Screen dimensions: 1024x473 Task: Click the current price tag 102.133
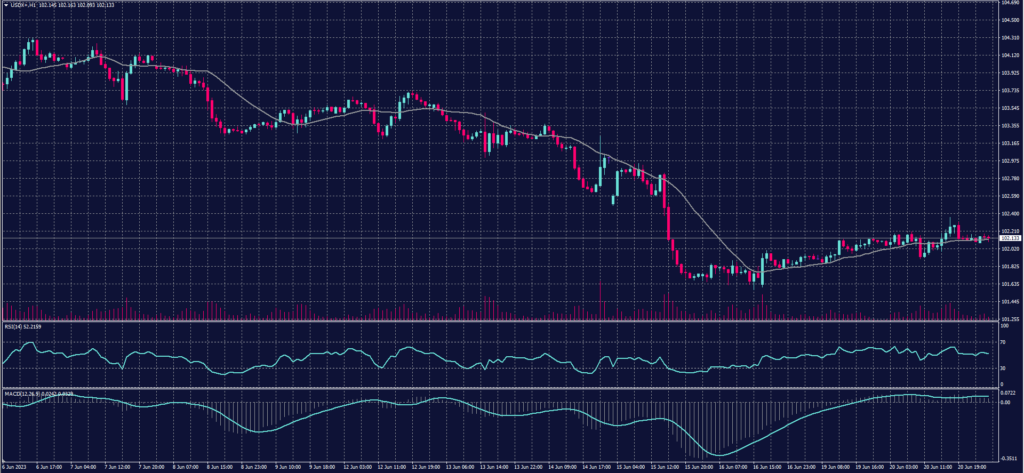pos(1010,238)
